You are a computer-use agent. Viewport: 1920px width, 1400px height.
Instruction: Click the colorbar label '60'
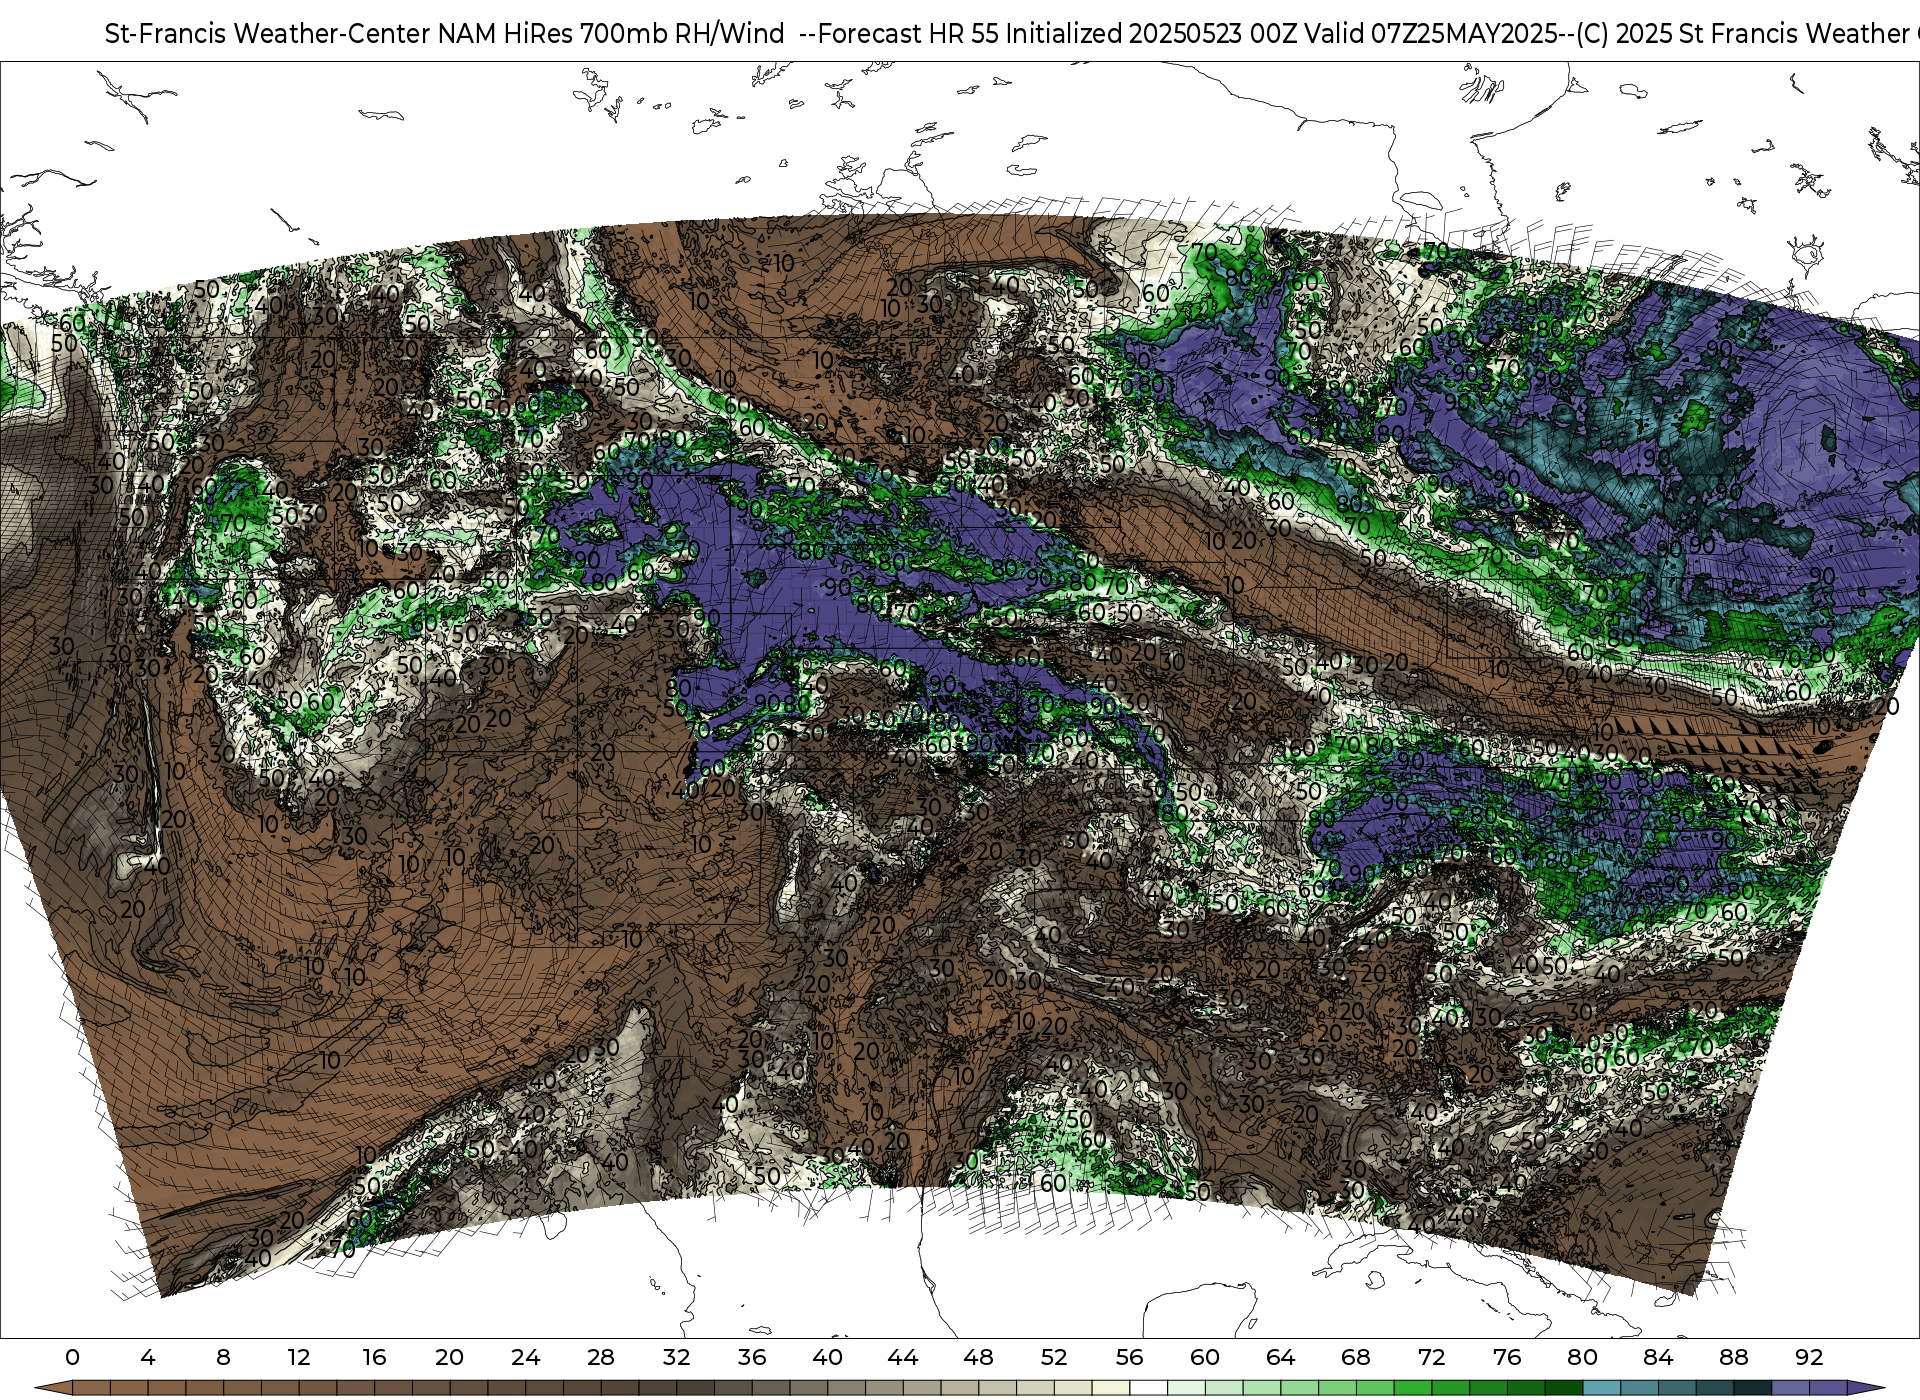1205,1357
